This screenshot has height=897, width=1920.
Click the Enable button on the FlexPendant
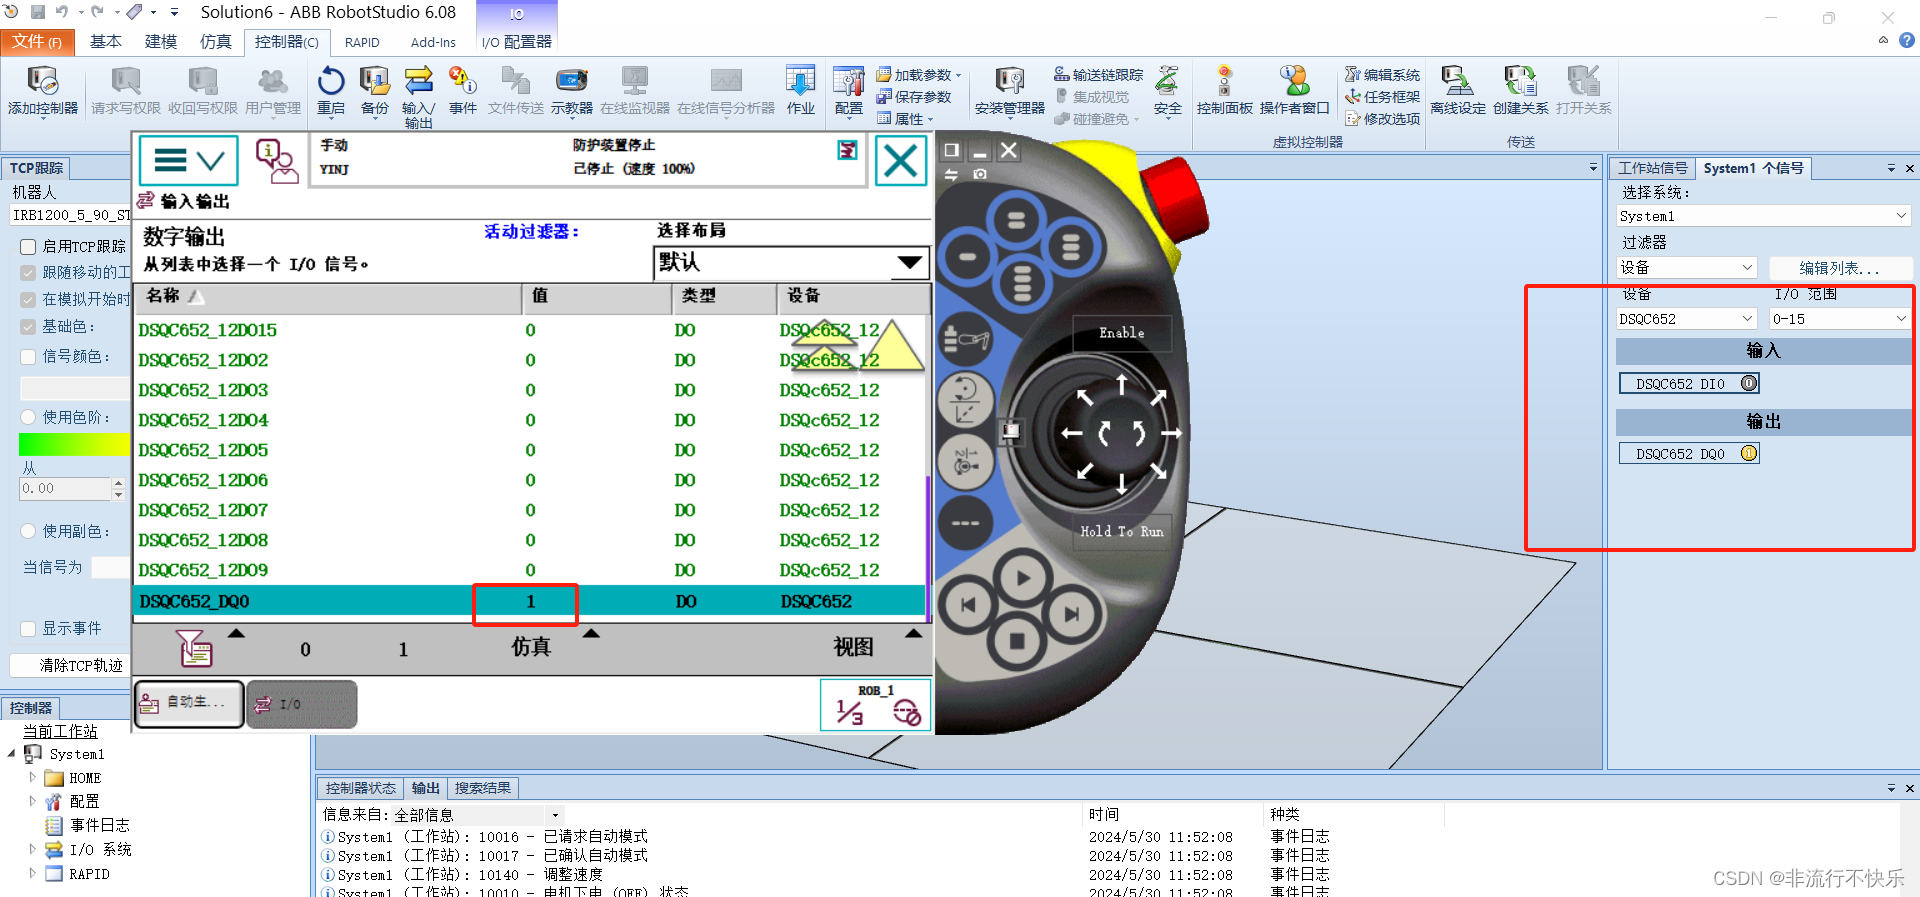pyautogui.click(x=1121, y=333)
